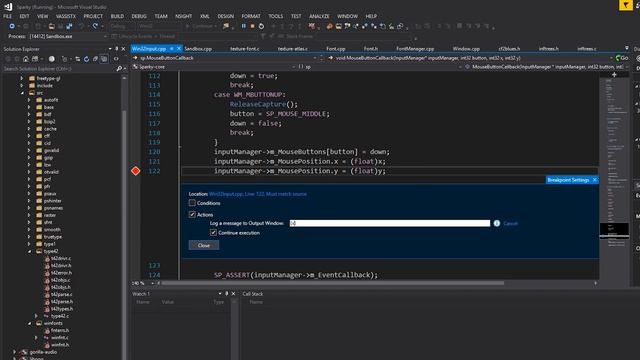This screenshot has height=360, width=640.
Task: Click the Log a message input field
Action: 390,223
